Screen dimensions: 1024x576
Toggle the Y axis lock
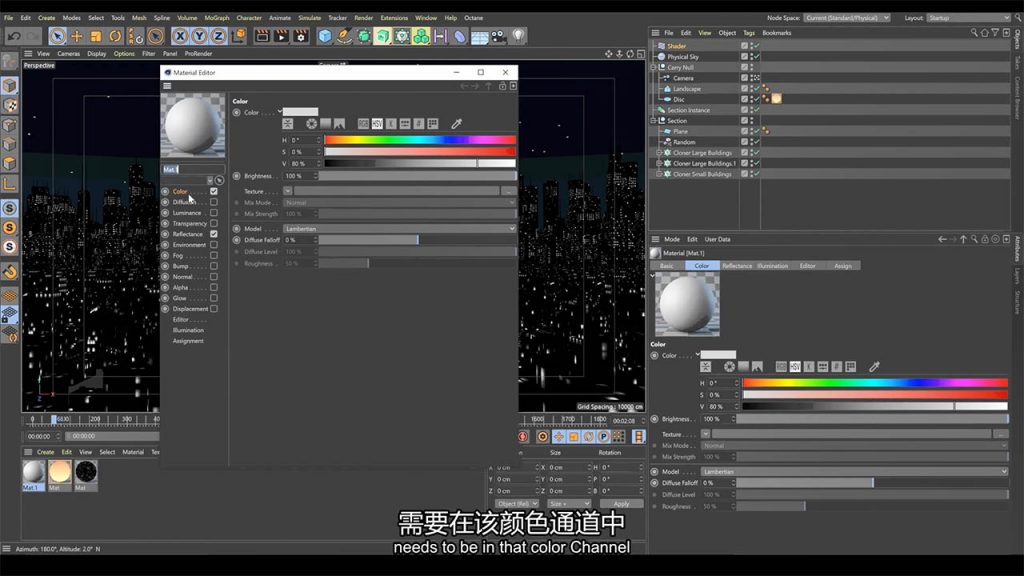click(199, 36)
